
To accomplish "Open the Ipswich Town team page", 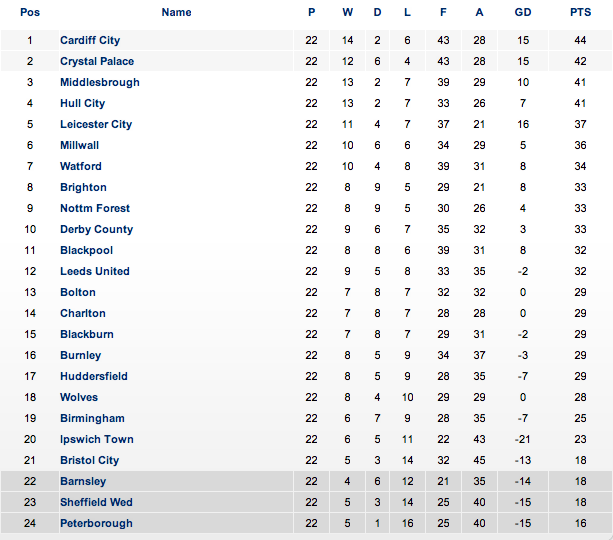I will pyautogui.click(x=97, y=440).
